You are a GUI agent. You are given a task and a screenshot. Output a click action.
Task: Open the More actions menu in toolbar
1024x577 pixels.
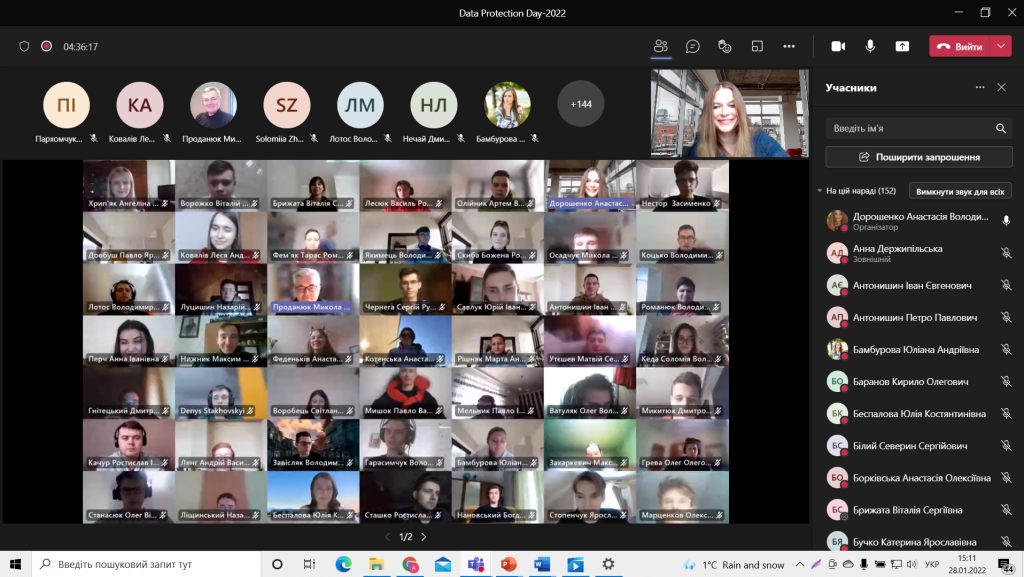[x=789, y=46]
